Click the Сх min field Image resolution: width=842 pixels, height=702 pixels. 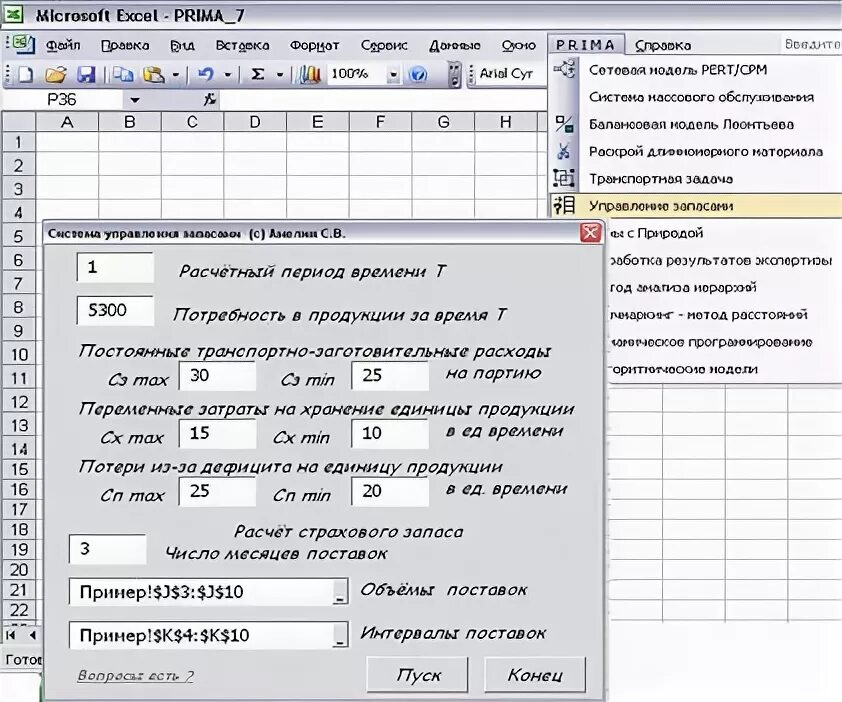390,433
